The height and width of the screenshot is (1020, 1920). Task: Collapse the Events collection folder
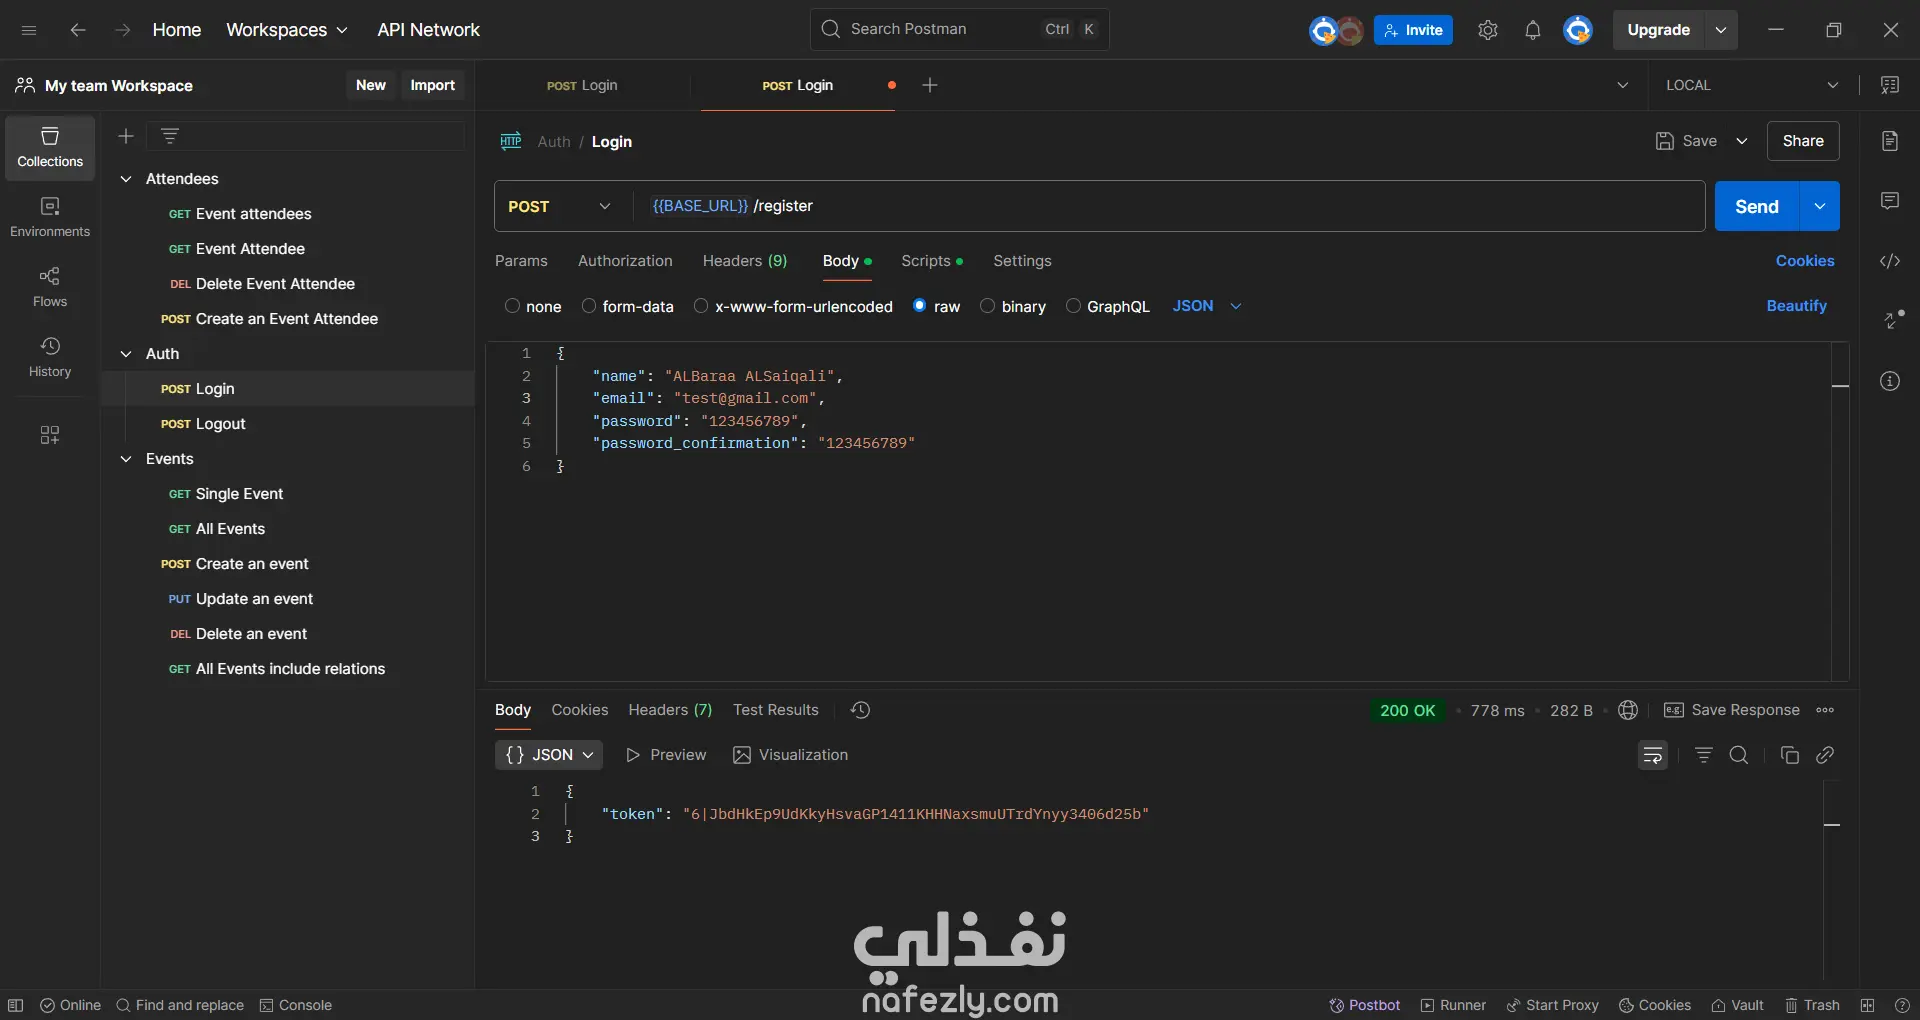coord(126,459)
